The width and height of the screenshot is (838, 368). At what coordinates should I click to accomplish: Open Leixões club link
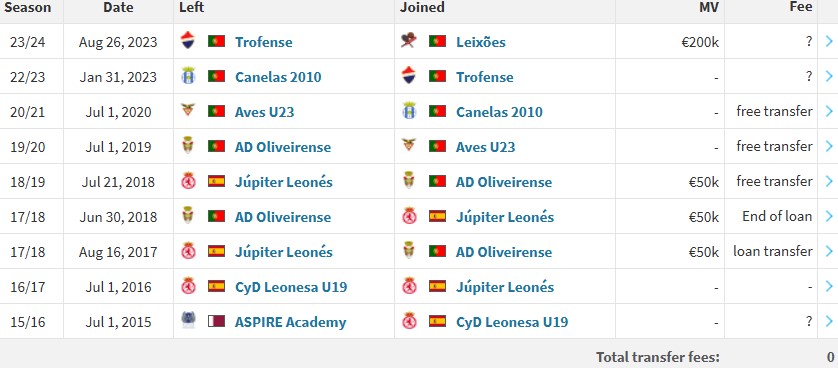pyautogui.click(x=480, y=42)
